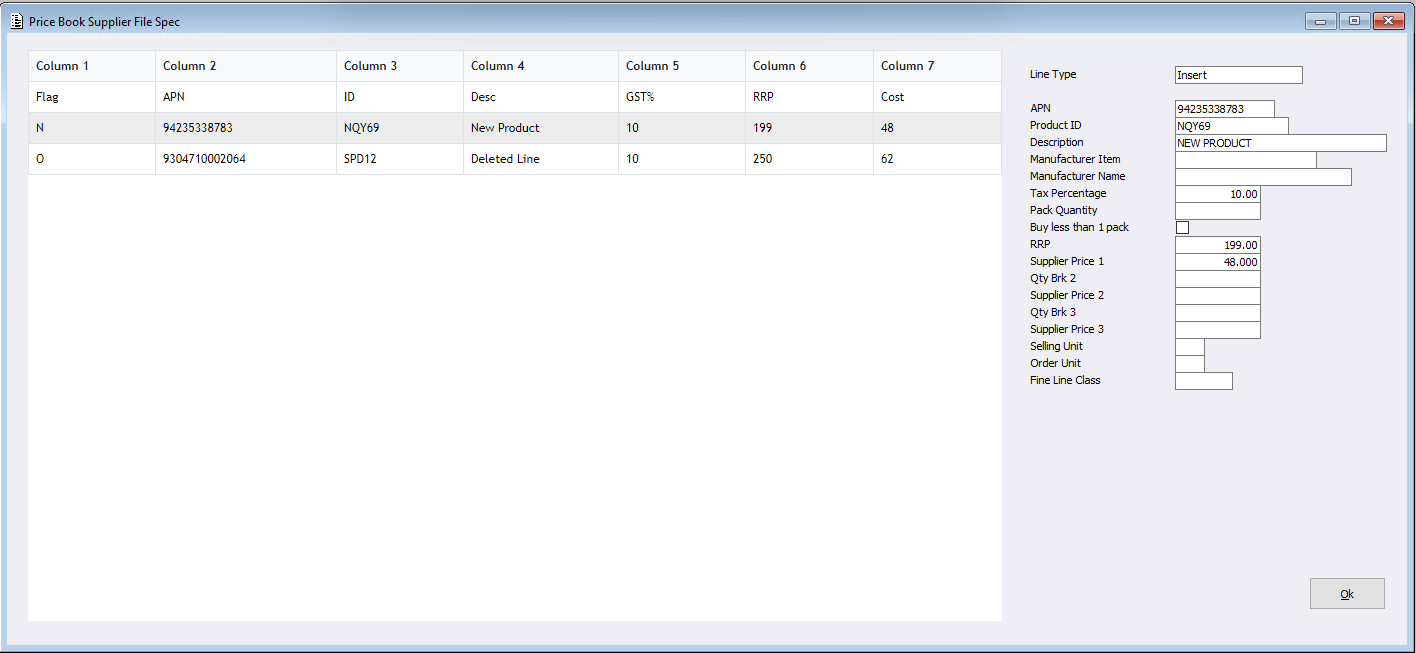Viewport: 1416px width, 653px height.
Task: Select the Column 6 header cell
Action: tap(810, 66)
